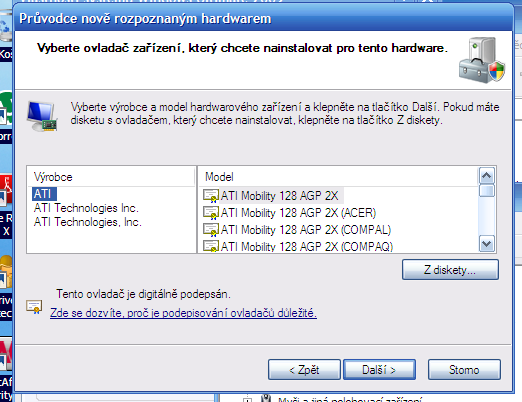This screenshot has height=402, width=522.
Task: Select manufacturer ATI Technologies Inc. without comma
Action: coord(86,208)
